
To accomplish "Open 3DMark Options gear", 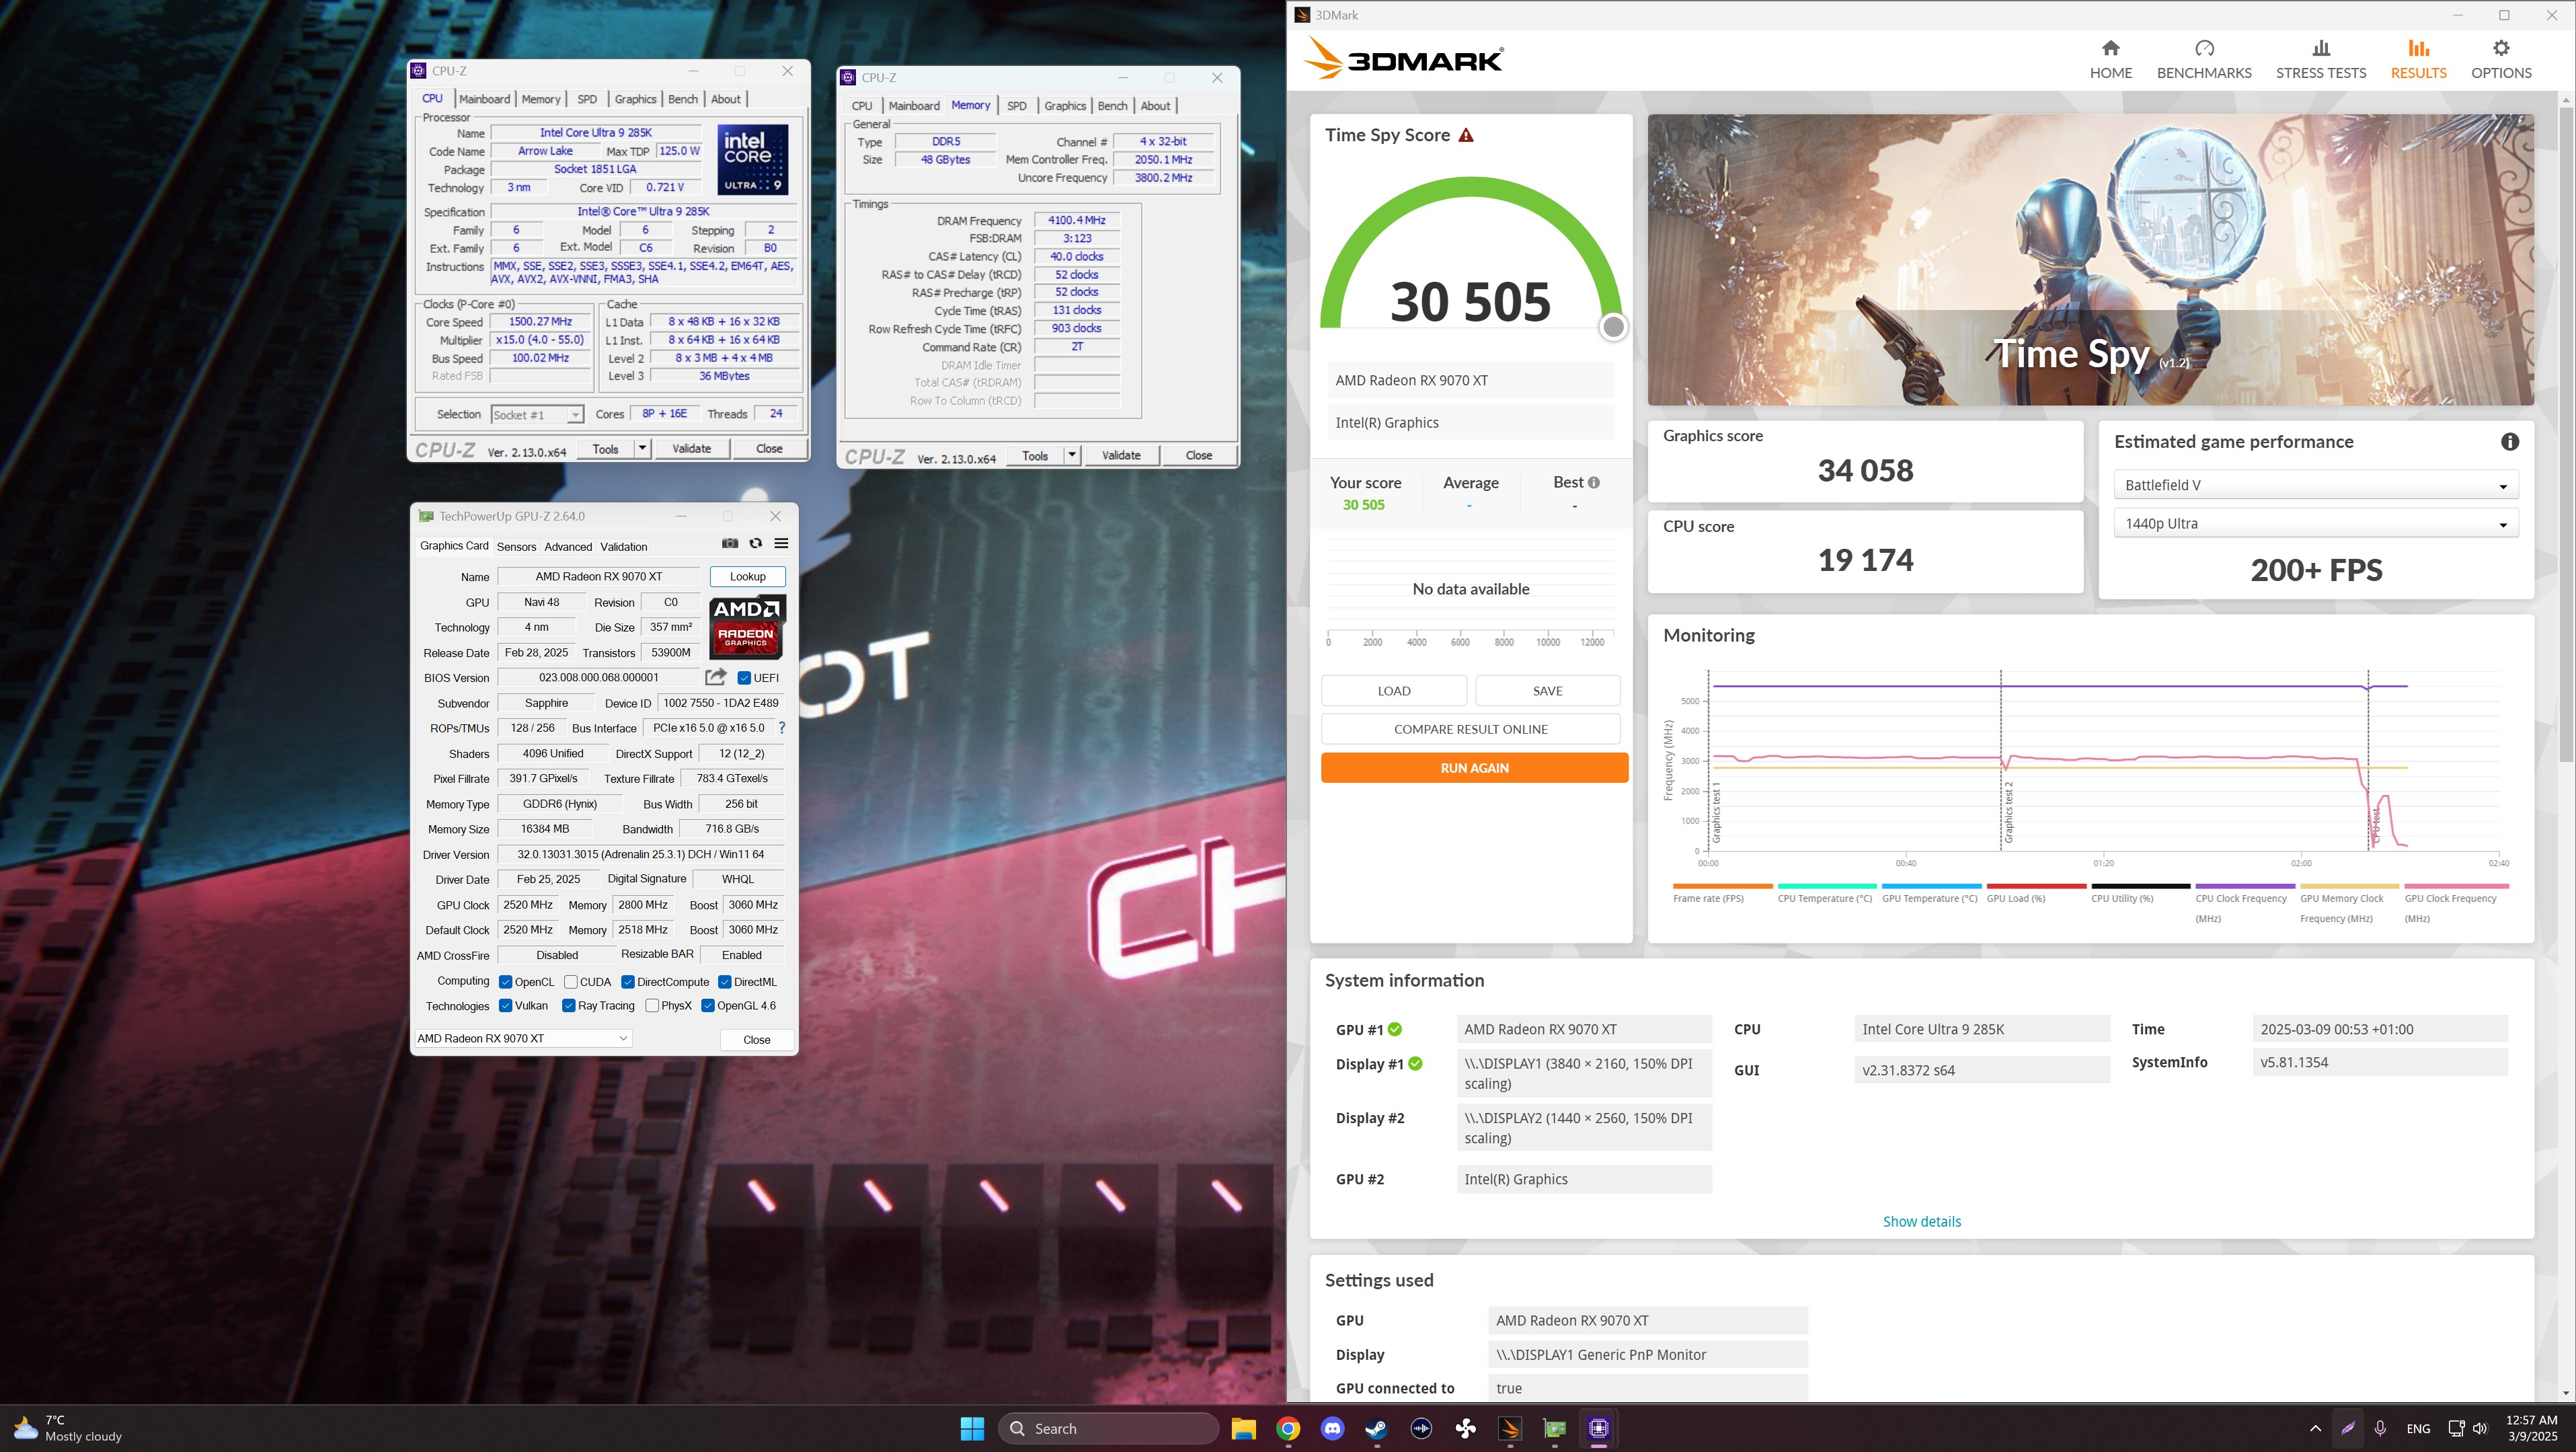I will (x=2501, y=48).
